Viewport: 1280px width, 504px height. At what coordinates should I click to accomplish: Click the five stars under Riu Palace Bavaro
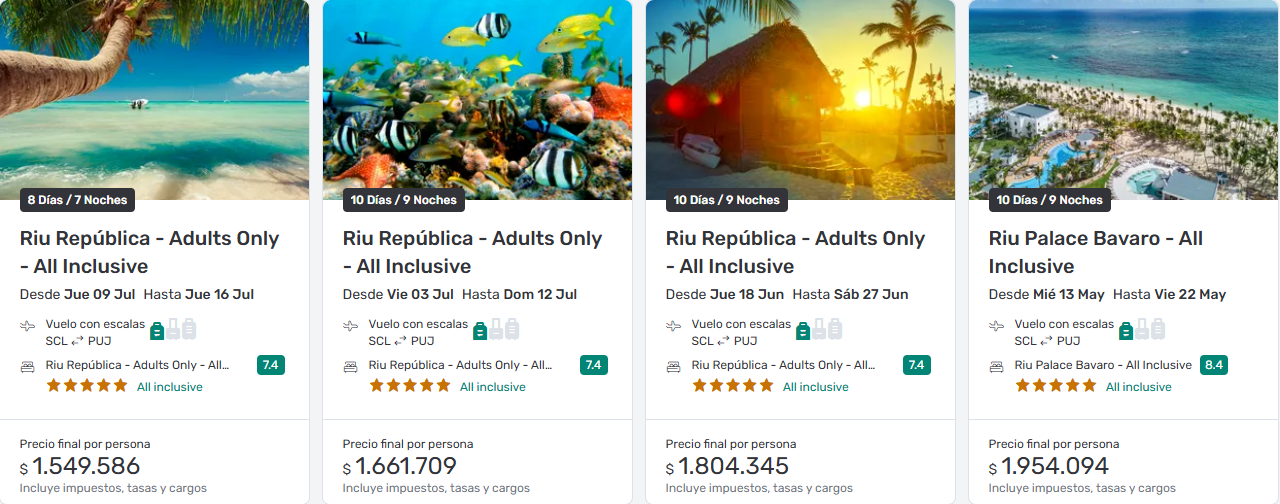(x=1056, y=386)
